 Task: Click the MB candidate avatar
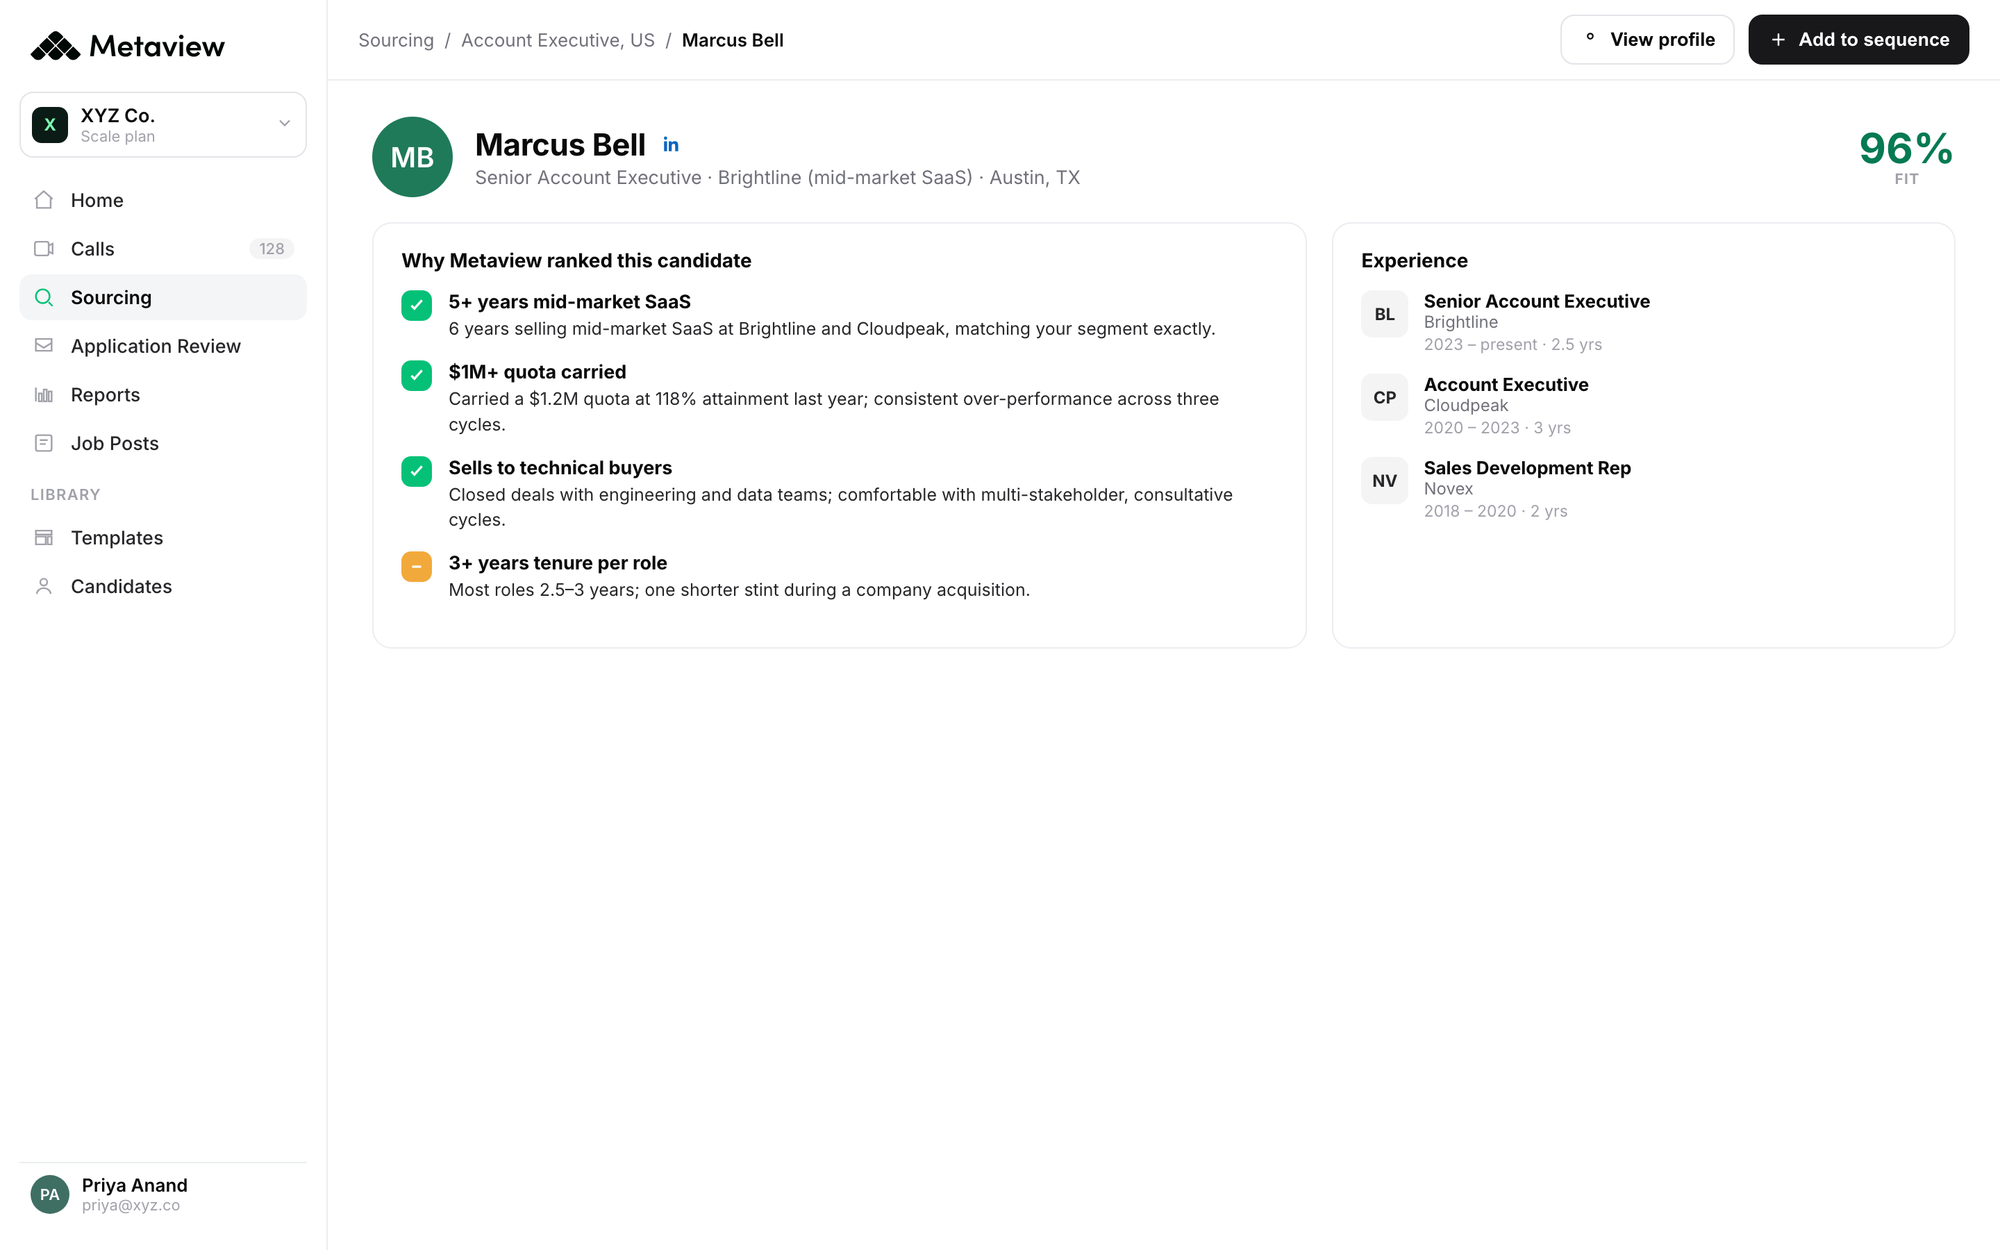point(412,157)
